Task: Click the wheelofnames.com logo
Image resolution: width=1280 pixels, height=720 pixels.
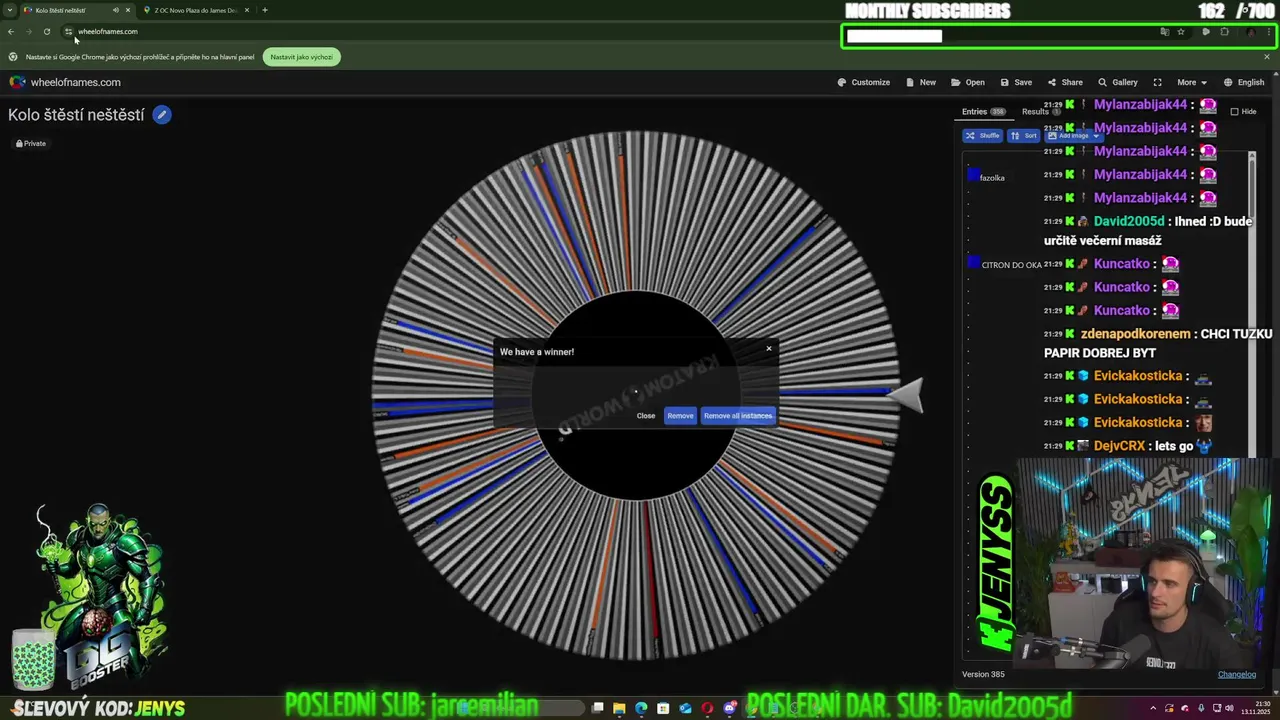Action: point(65,82)
